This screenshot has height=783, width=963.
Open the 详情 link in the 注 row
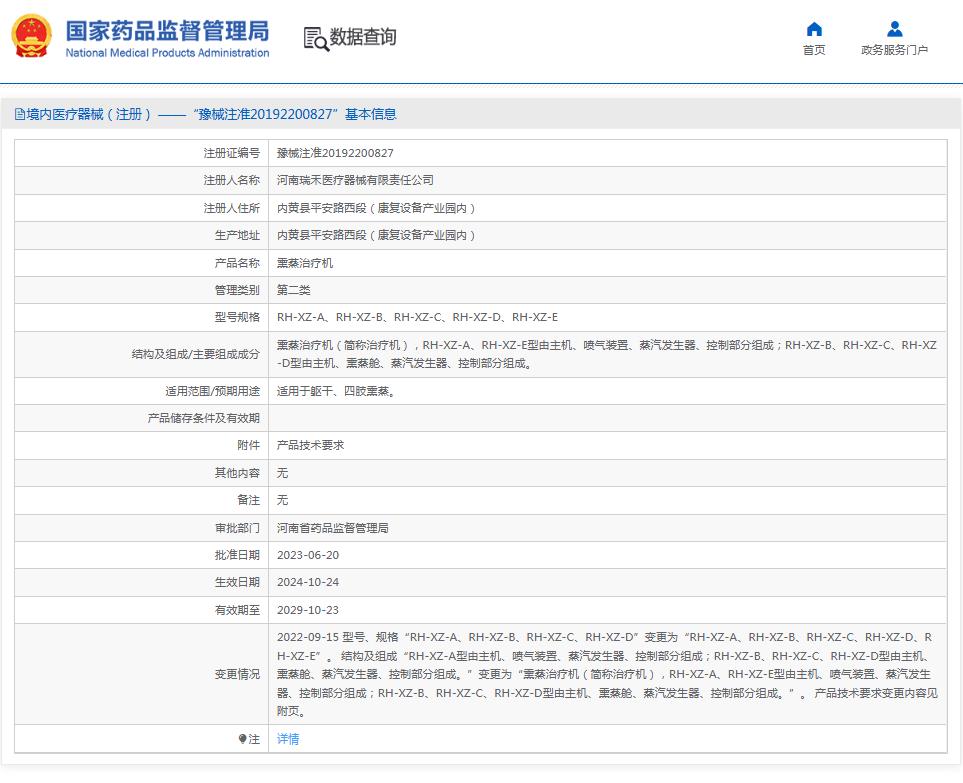tap(287, 738)
